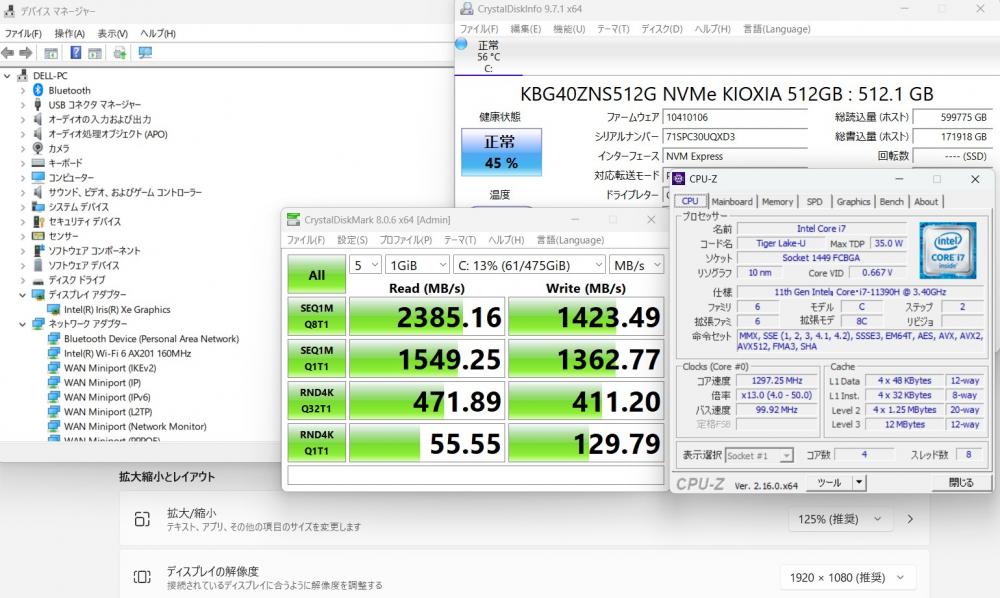Open the 設定(S) menu in CrystalDiskMark
Screen dimensions: 1000x598
pyautogui.click(x=352, y=240)
